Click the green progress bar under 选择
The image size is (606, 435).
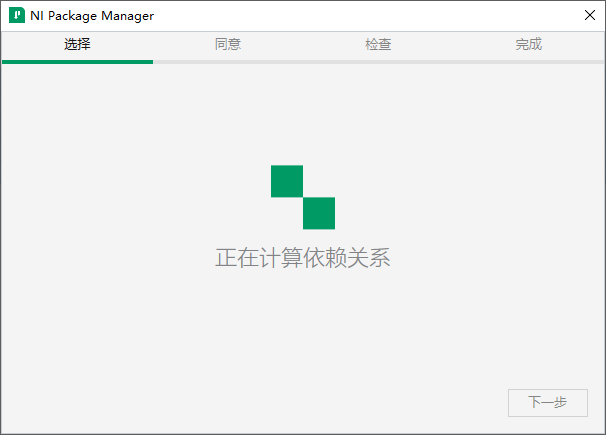coord(77,62)
